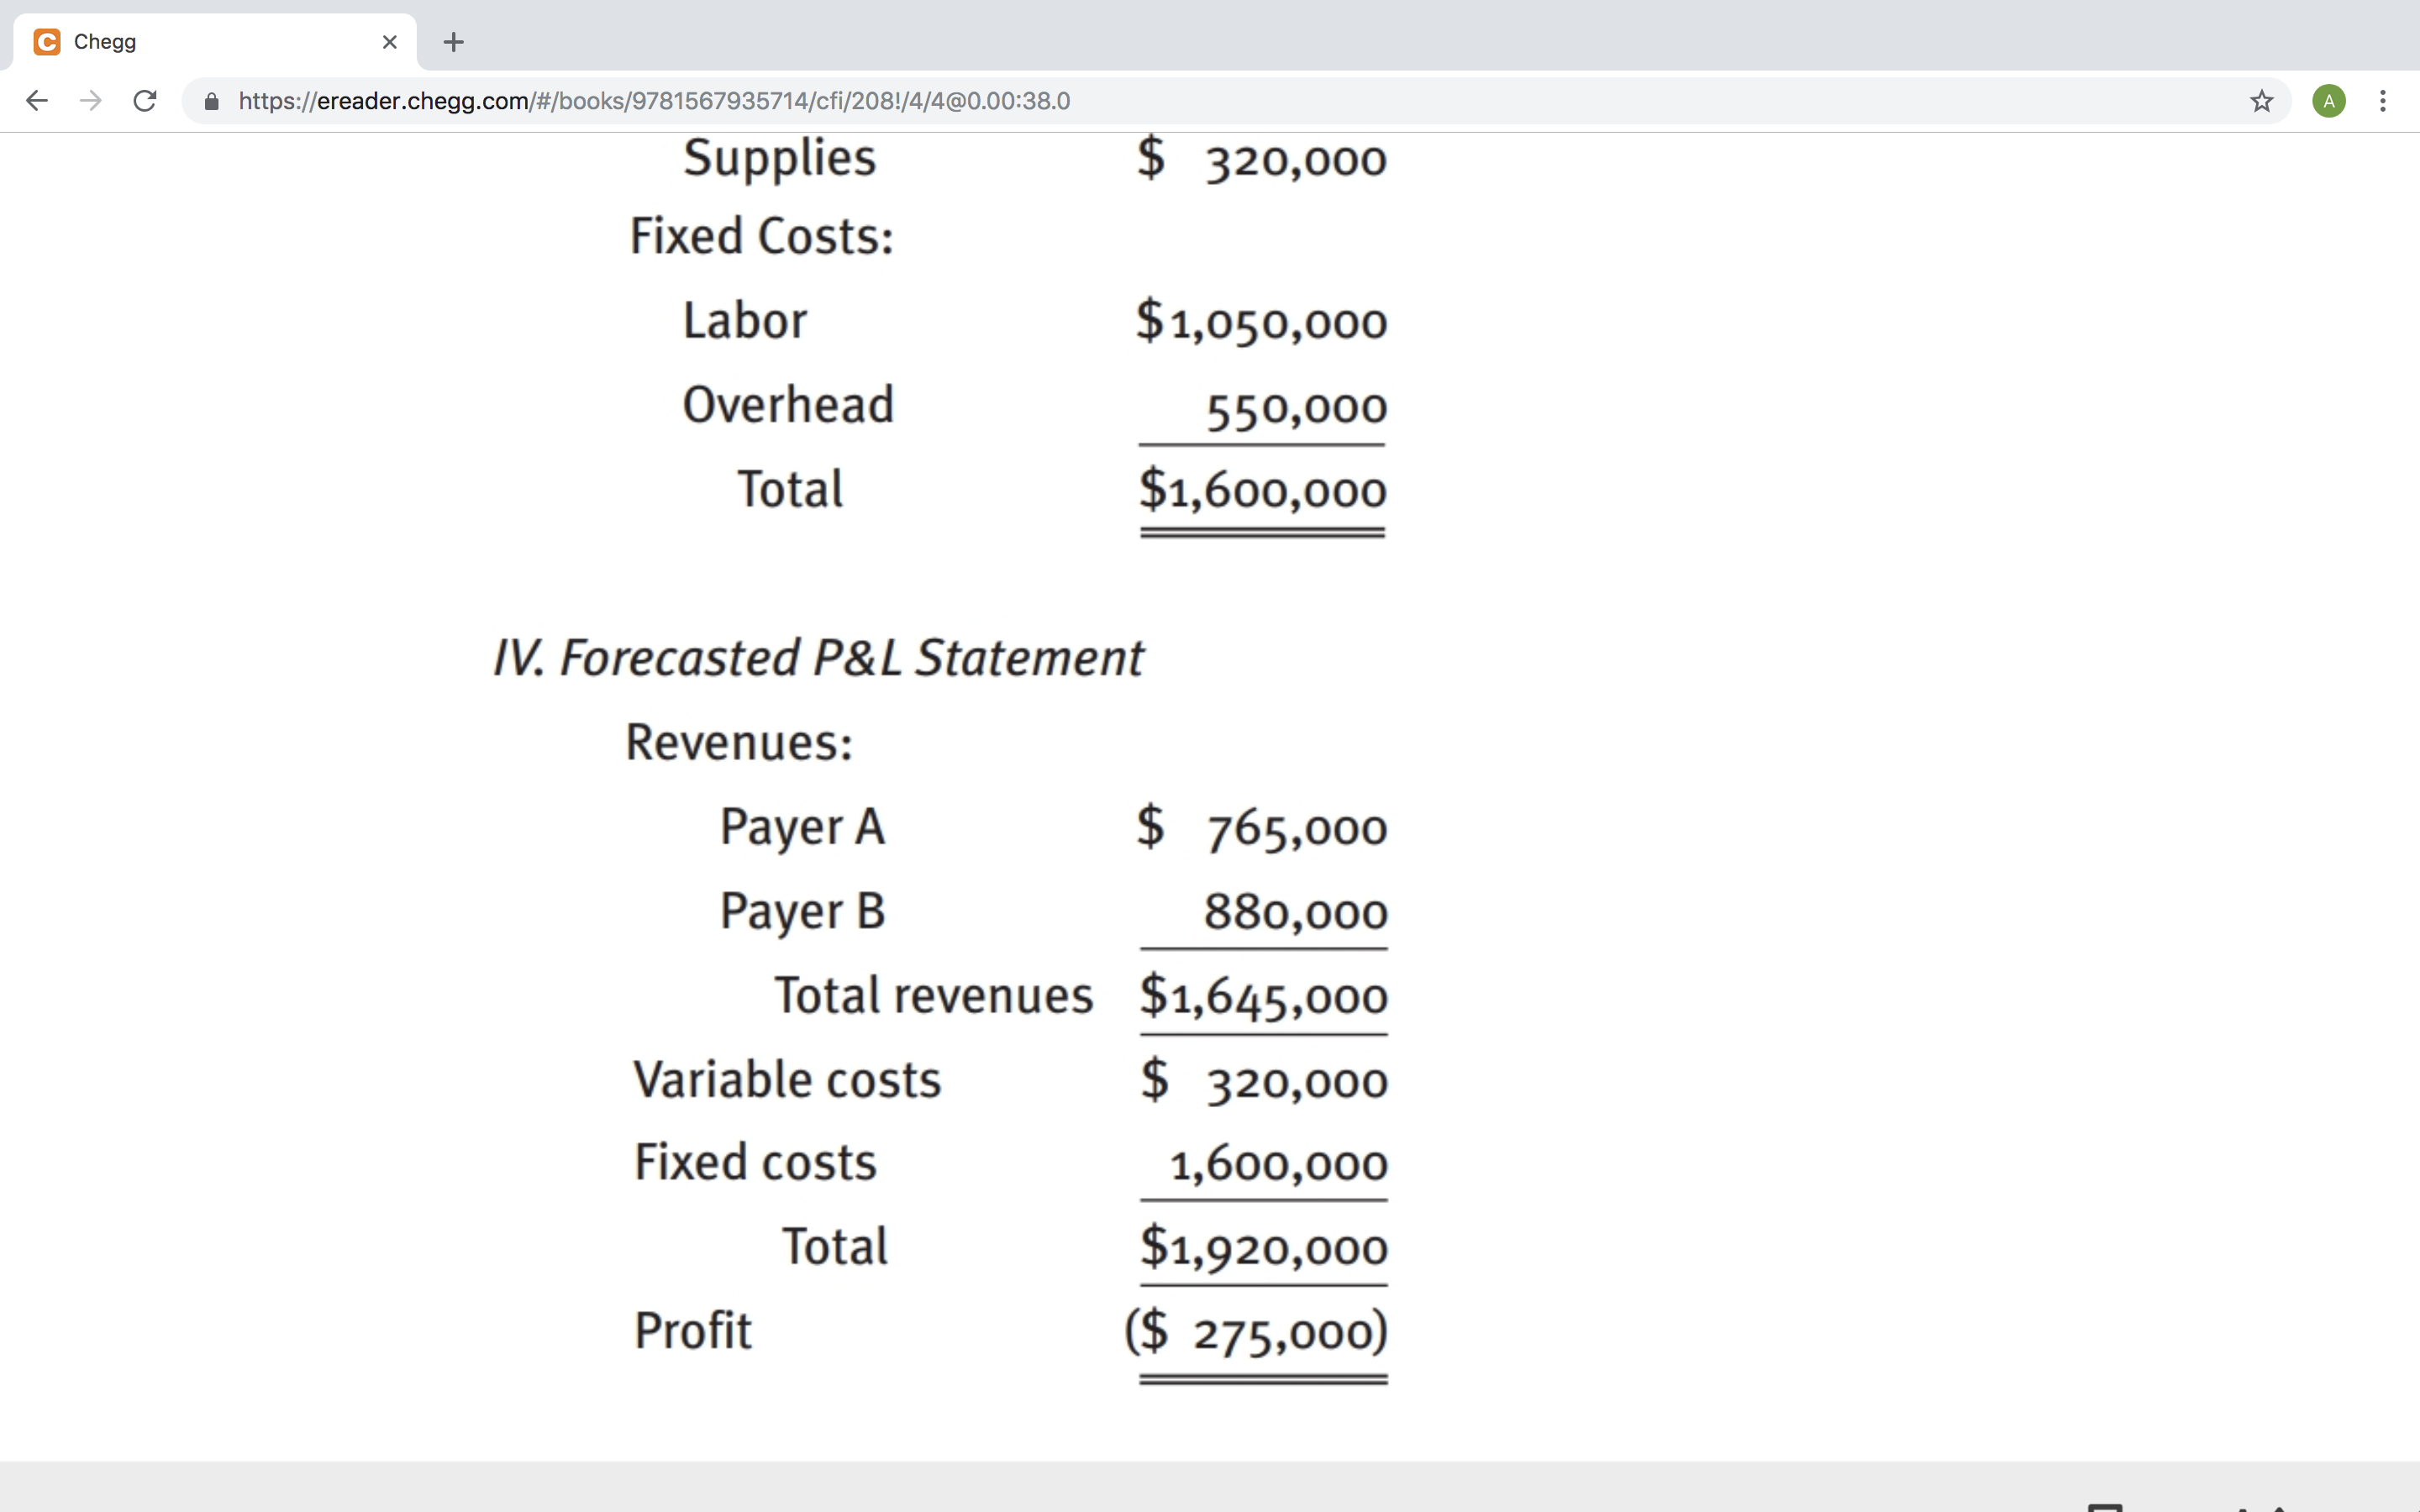Click the '$1,600,000' total amount
Image resolution: width=2420 pixels, height=1512 pixels.
coord(1263,490)
